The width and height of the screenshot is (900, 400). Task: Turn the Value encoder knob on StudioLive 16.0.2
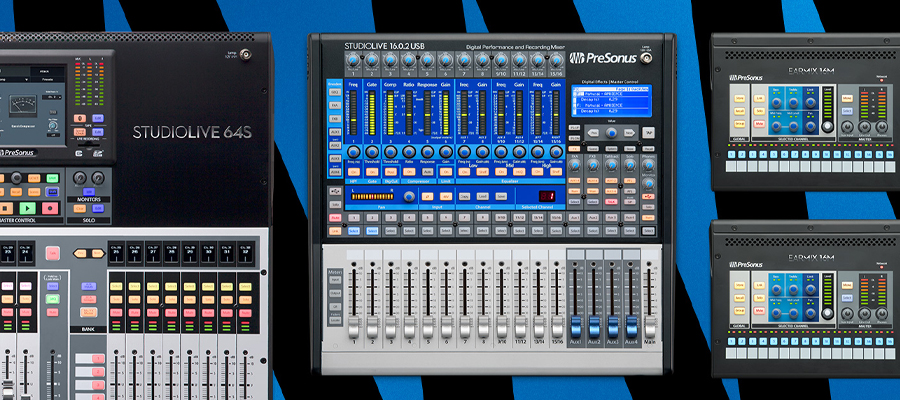tap(611, 133)
